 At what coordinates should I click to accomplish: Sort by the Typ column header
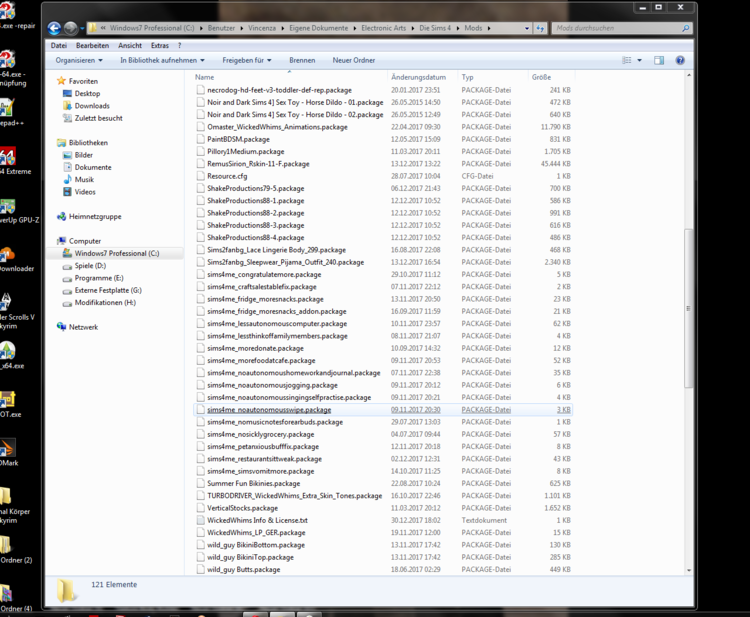click(x=493, y=77)
